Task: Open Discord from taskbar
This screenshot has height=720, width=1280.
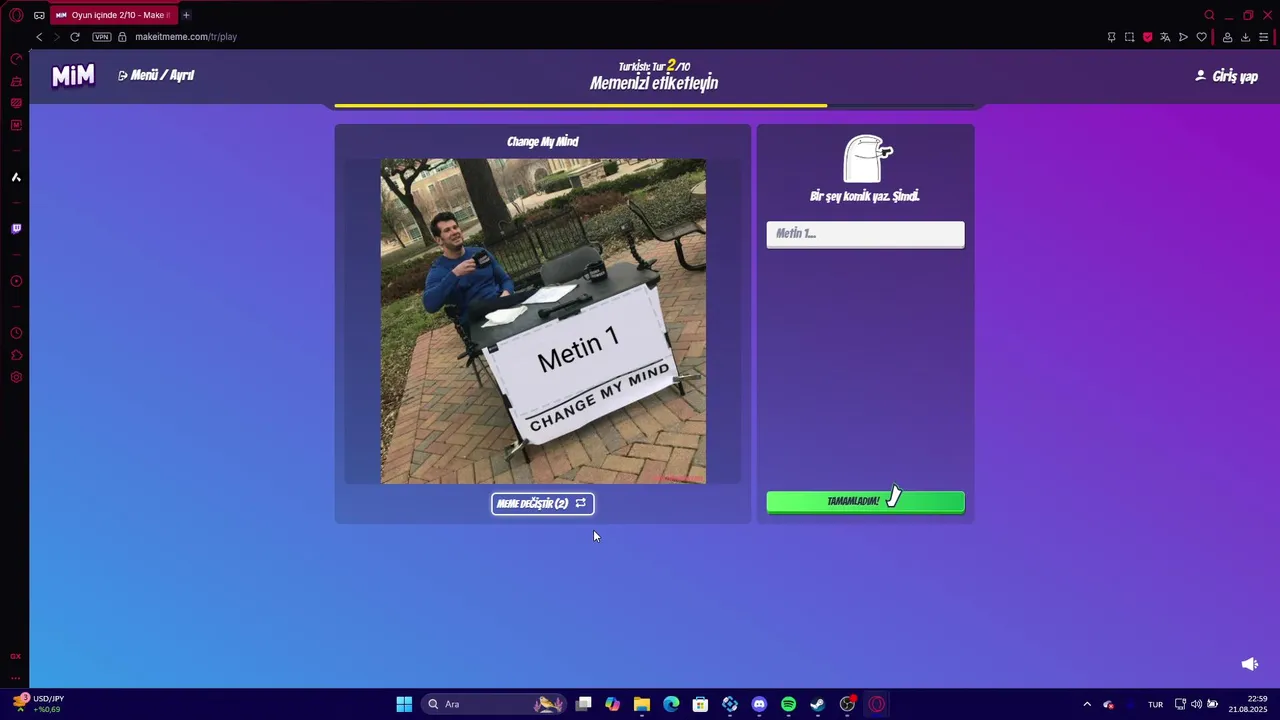Action: [x=759, y=704]
